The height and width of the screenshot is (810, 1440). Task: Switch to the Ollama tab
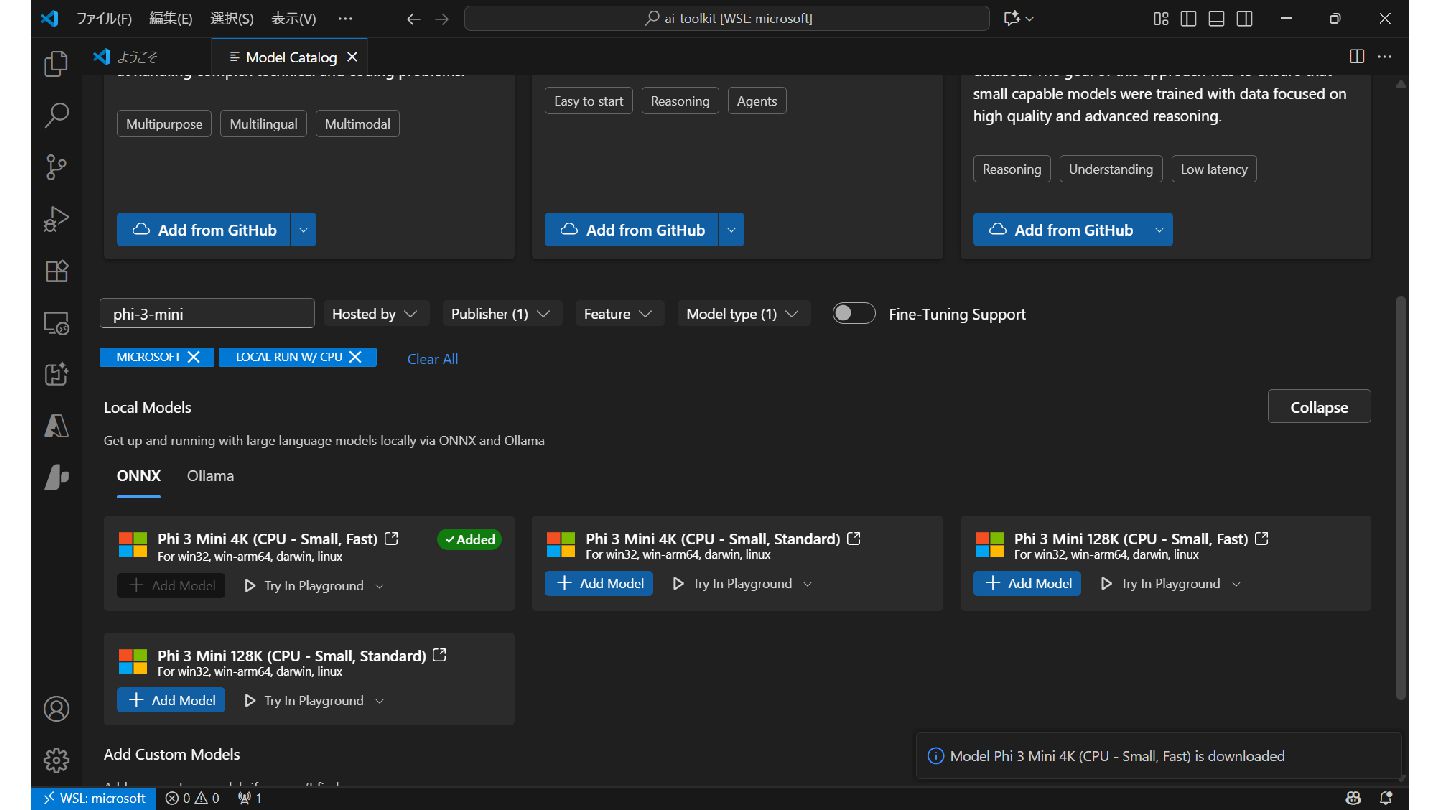point(210,476)
